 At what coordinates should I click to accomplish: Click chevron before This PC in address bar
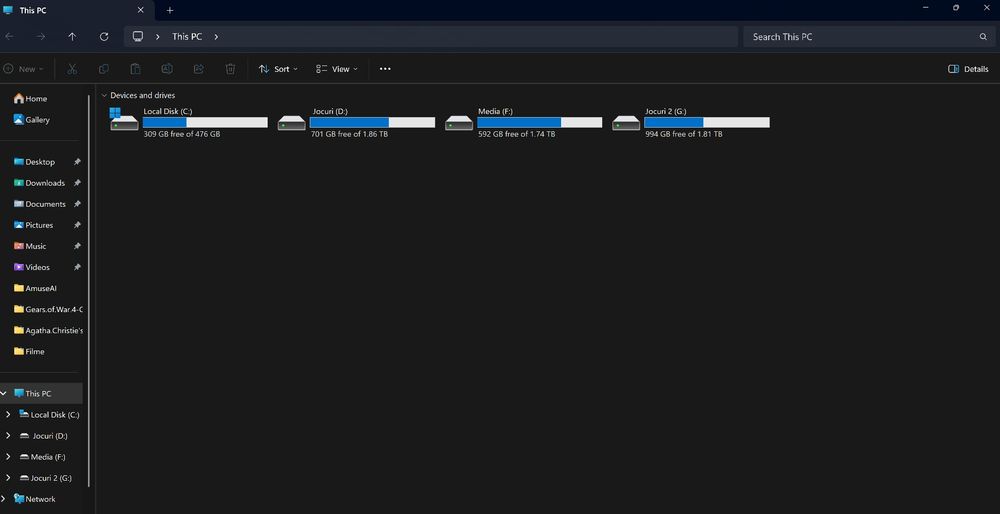[x=158, y=37]
